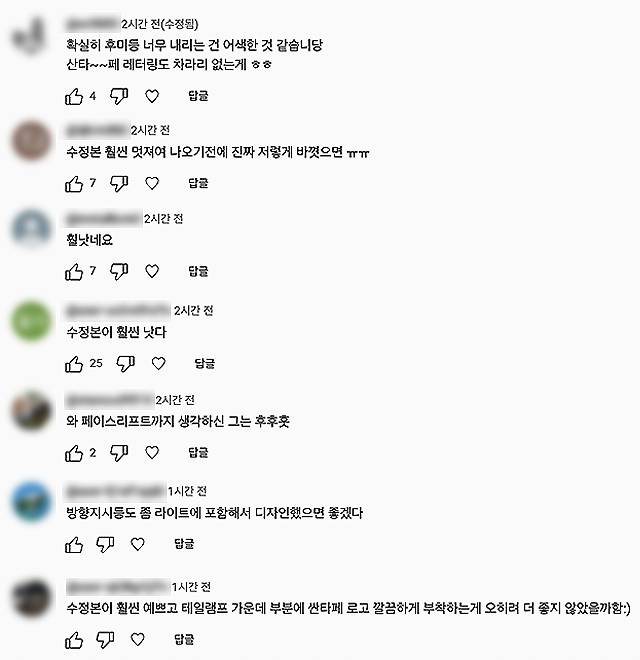Like the 방향지시등 comment

74,544
